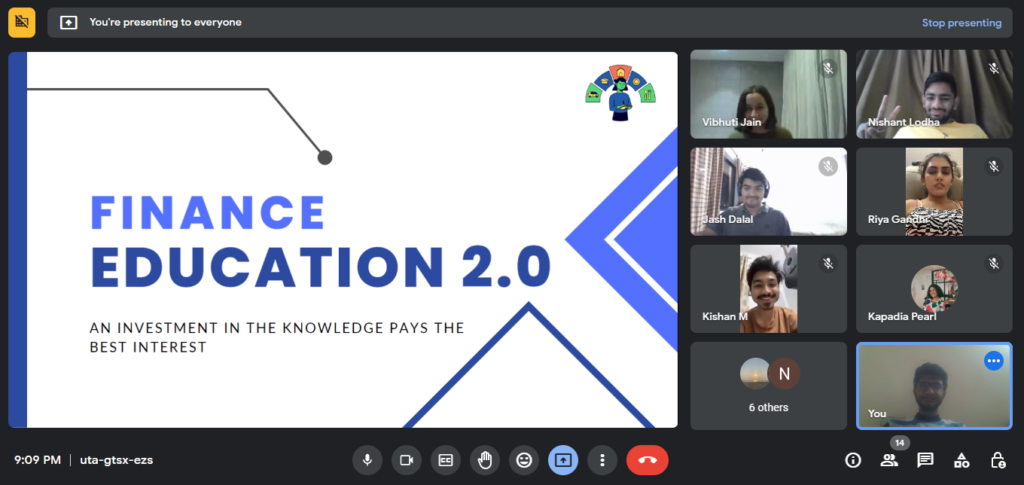Open the chat messages panel
The width and height of the screenshot is (1024, 485).
(x=925, y=460)
